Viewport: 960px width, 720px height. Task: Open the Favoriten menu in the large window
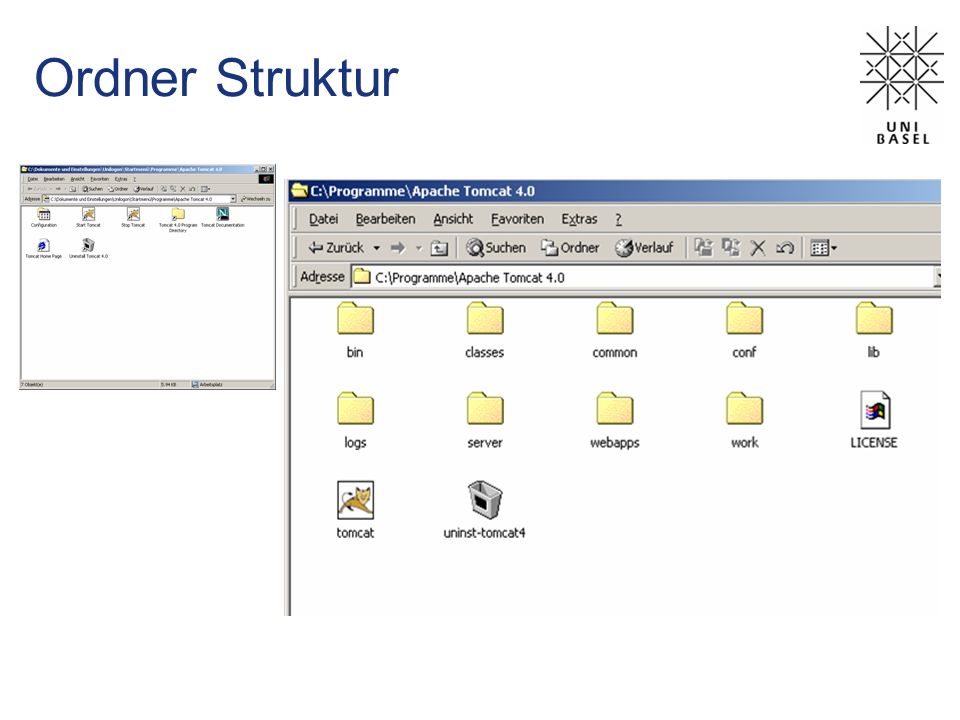coord(517,219)
